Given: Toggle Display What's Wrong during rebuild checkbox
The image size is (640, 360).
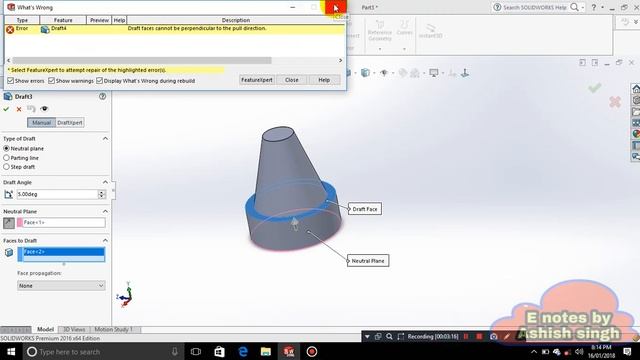Looking at the screenshot, I should pyautogui.click(x=100, y=81).
